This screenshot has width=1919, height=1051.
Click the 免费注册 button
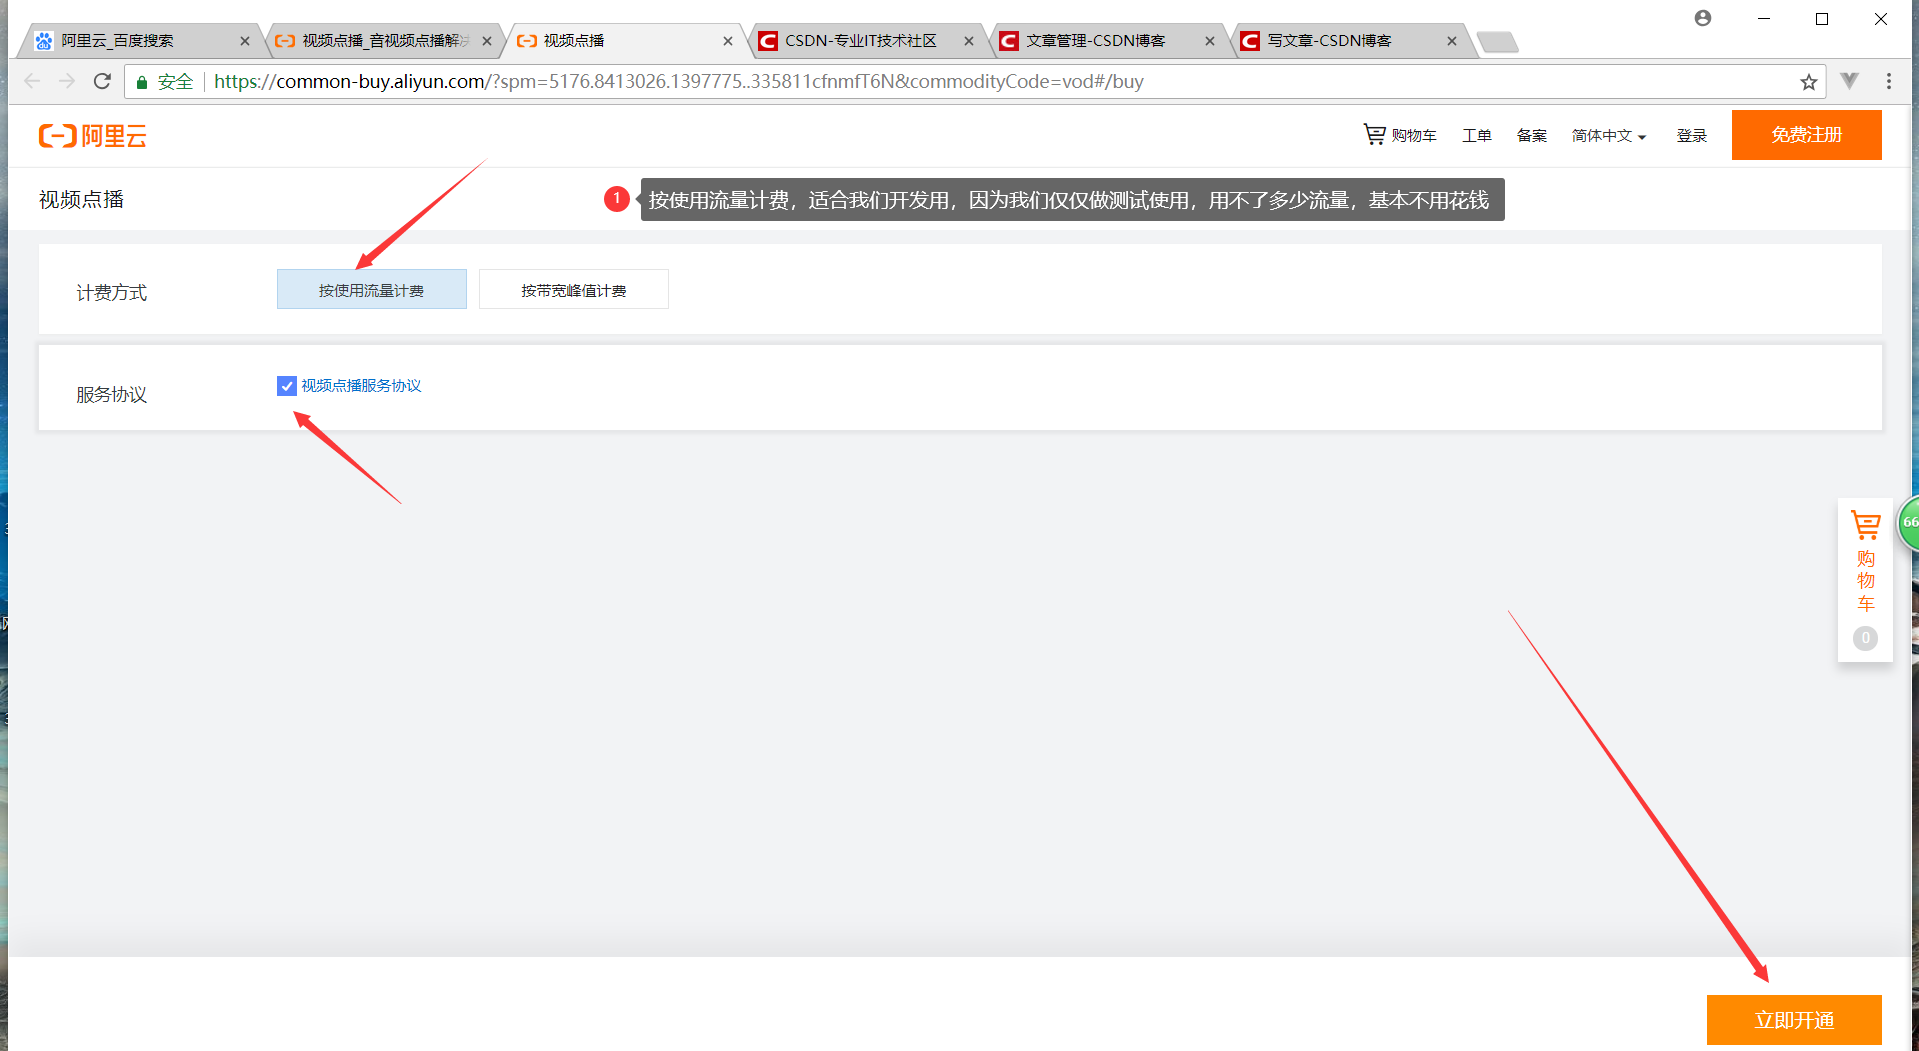pyautogui.click(x=1806, y=135)
